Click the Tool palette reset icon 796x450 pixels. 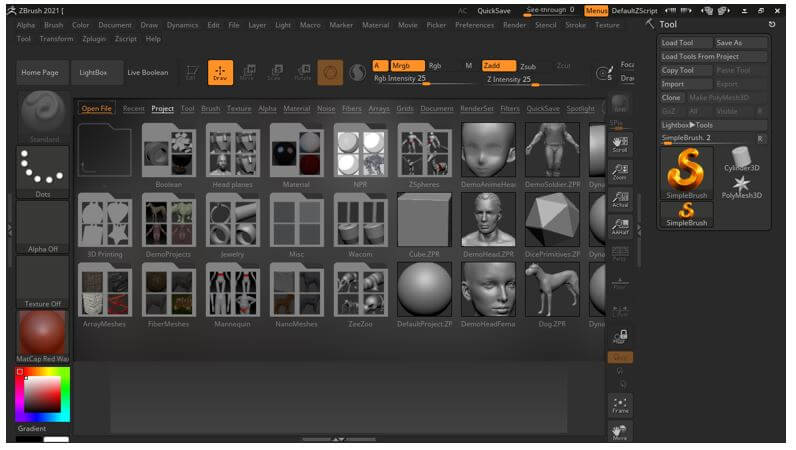pyautogui.click(x=772, y=24)
